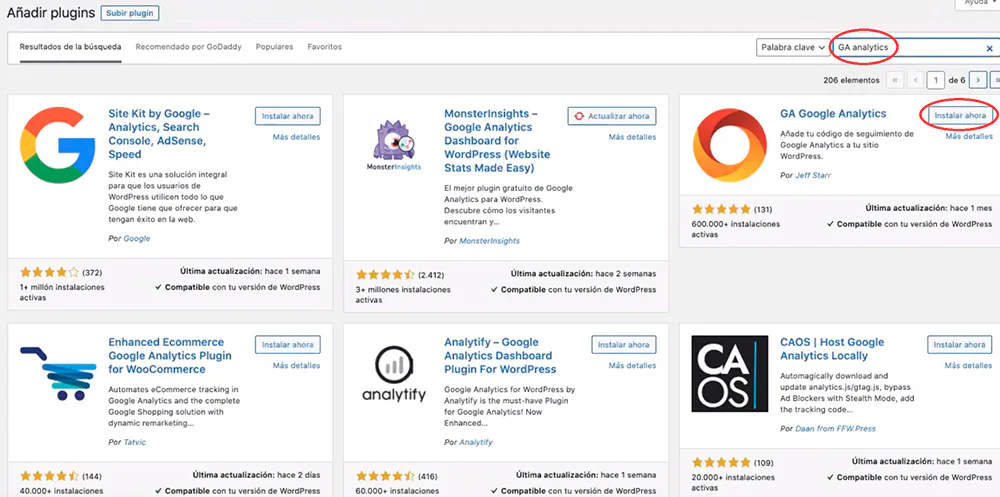The height and width of the screenshot is (497, 1000).
Task: Install Enhanced Ecommerce Google Analytics plugin
Action: tap(288, 345)
